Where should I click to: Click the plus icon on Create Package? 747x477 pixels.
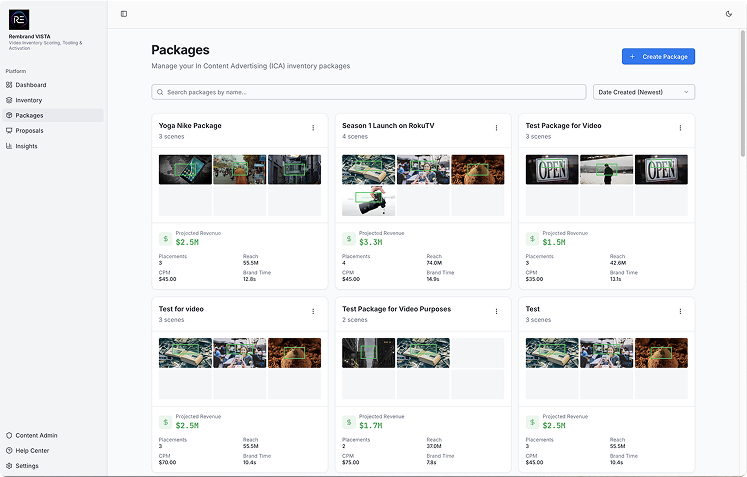pyautogui.click(x=632, y=56)
